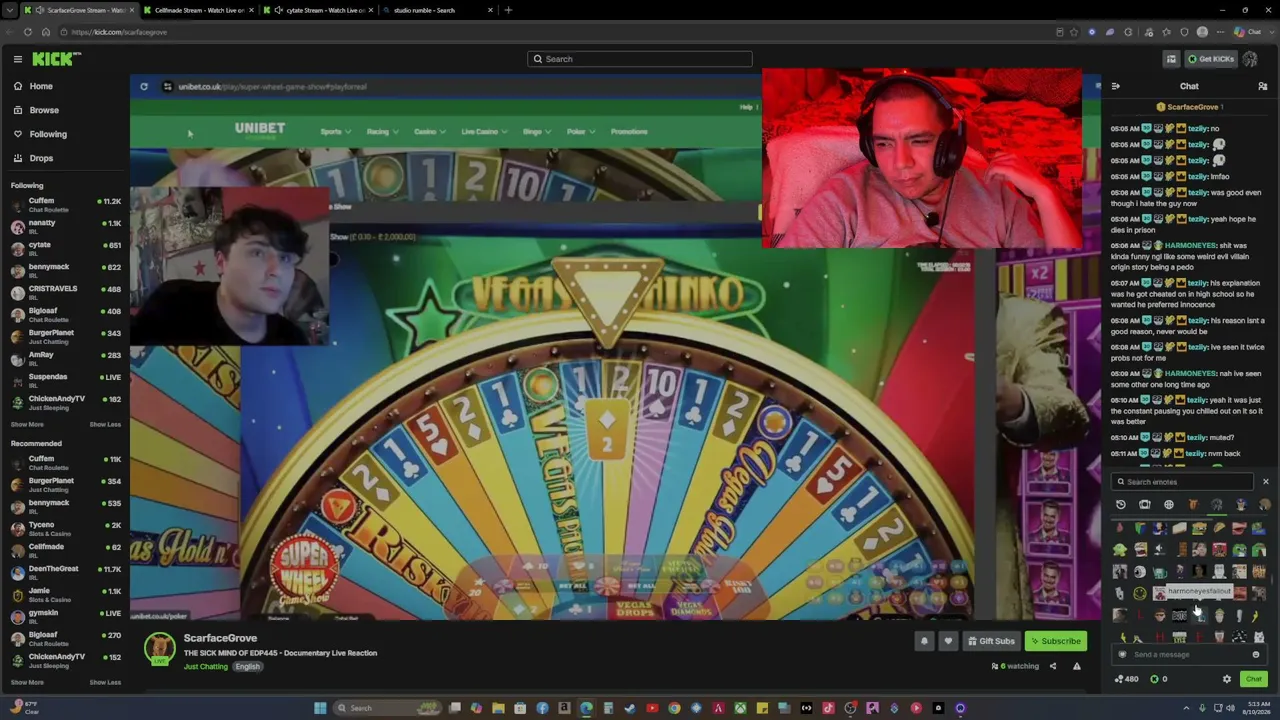The width and height of the screenshot is (1280, 720).
Task: Open the ScarfaceGrove channel name
Action: (x=220, y=638)
